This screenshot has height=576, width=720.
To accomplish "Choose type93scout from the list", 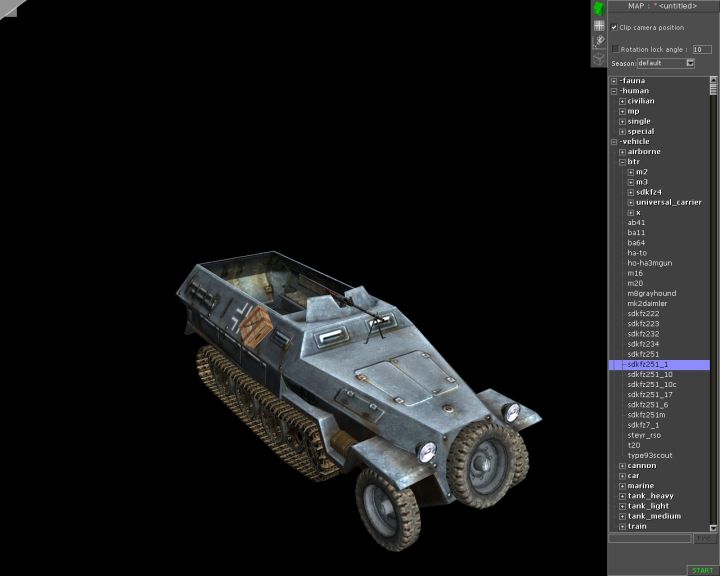I will [650, 456].
